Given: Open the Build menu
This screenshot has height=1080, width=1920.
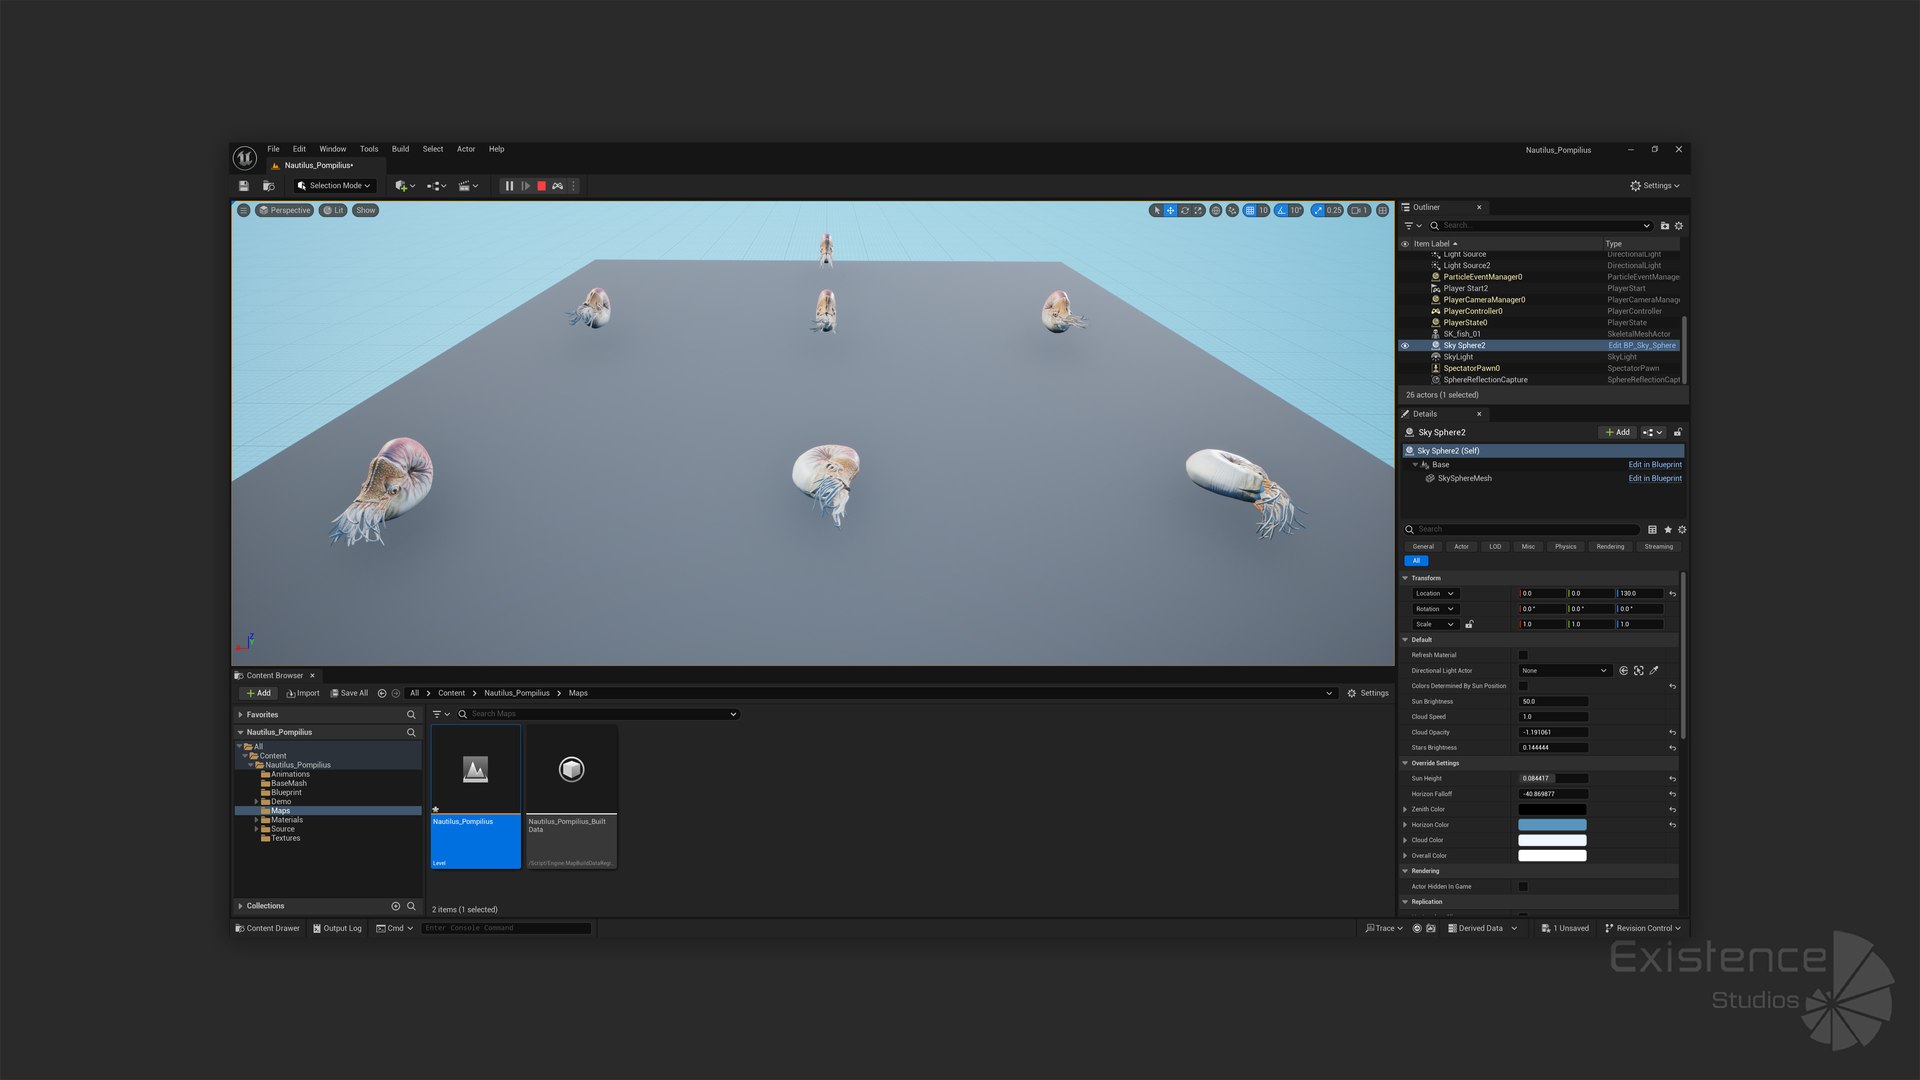Looking at the screenshot, I should click(400, 149).
